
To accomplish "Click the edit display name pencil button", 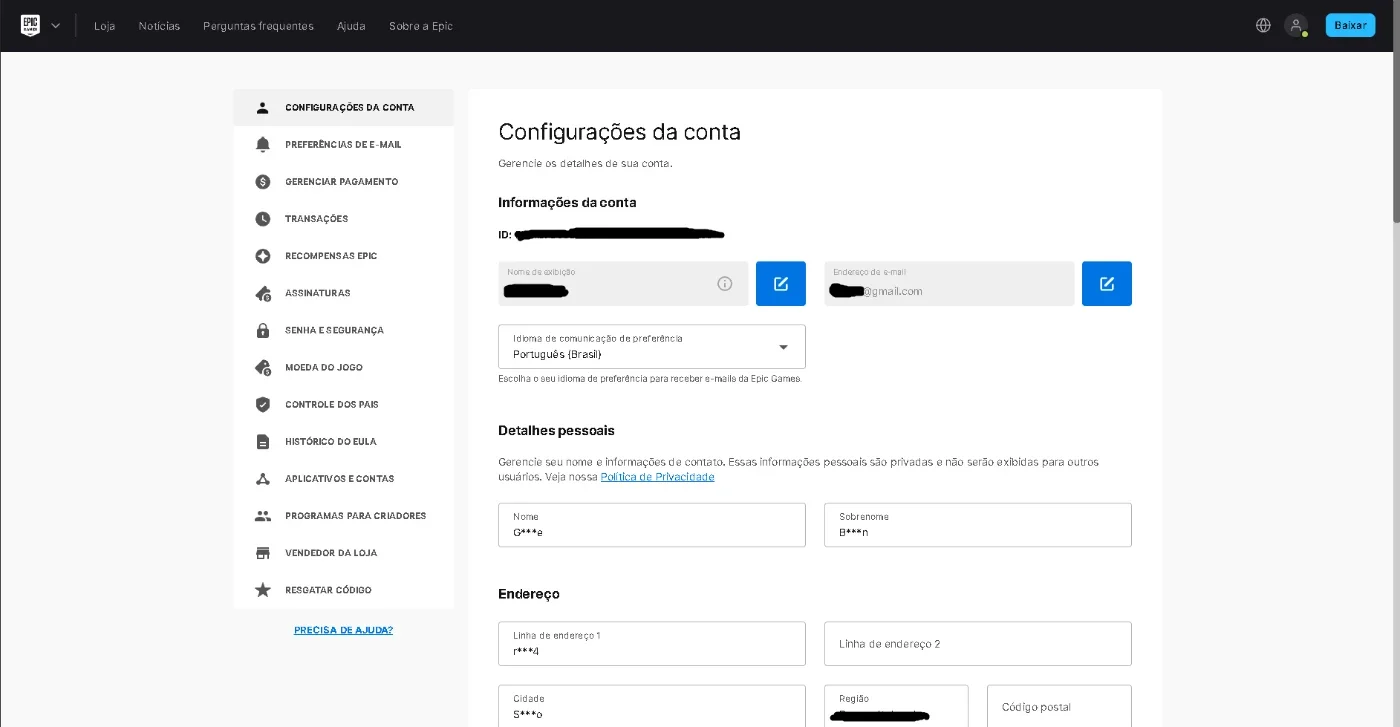I will pos(781,284).
